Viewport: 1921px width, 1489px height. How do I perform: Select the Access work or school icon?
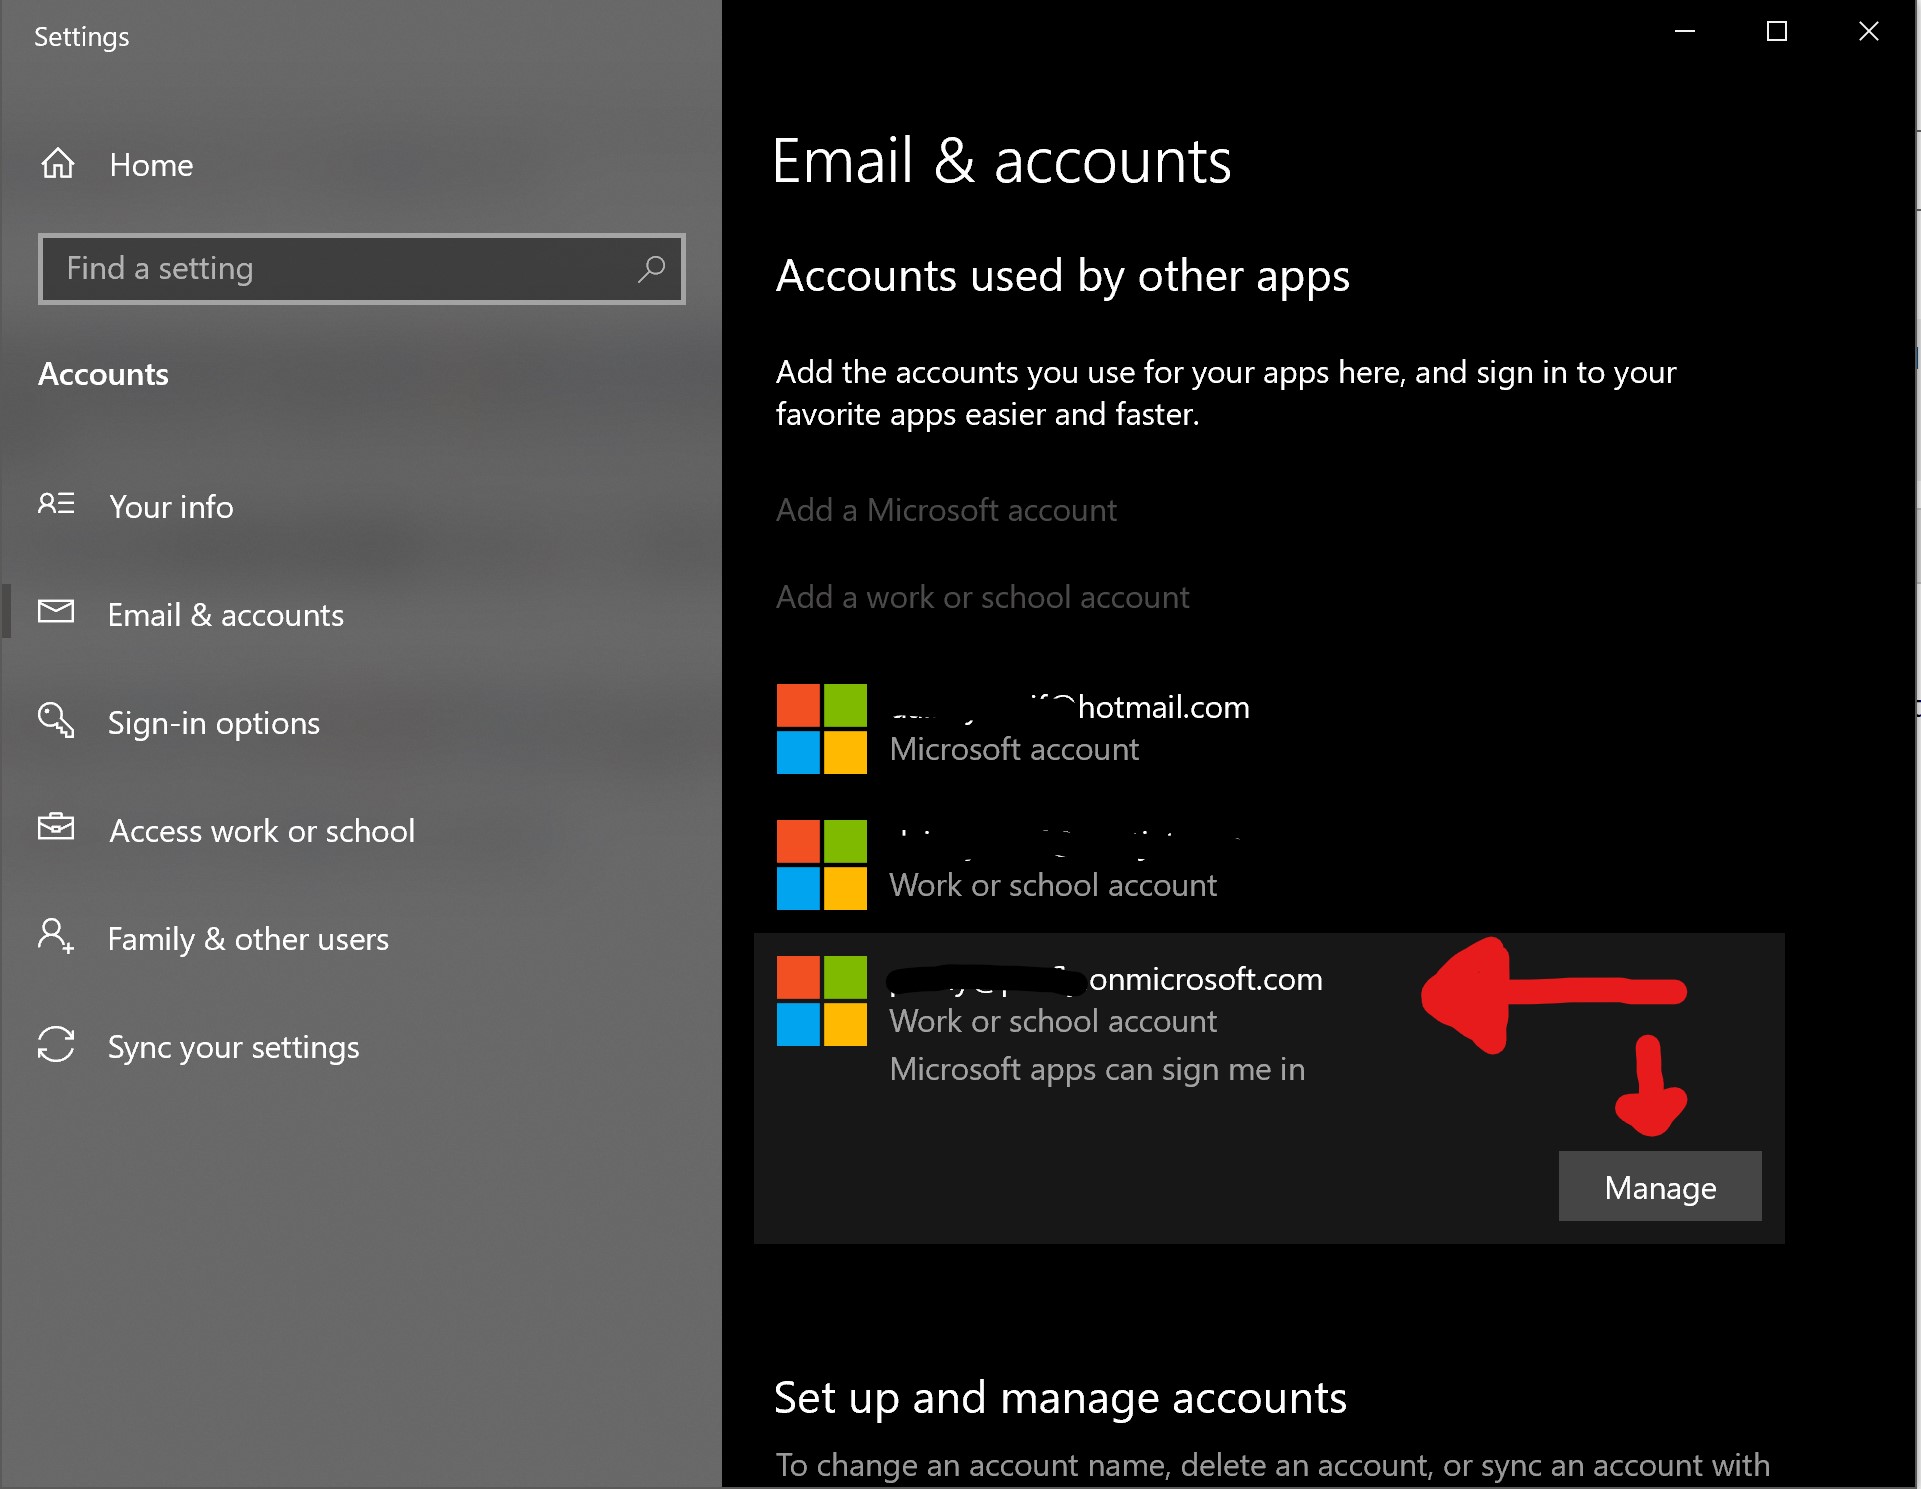pyautogui.click(x=56, y=829)
